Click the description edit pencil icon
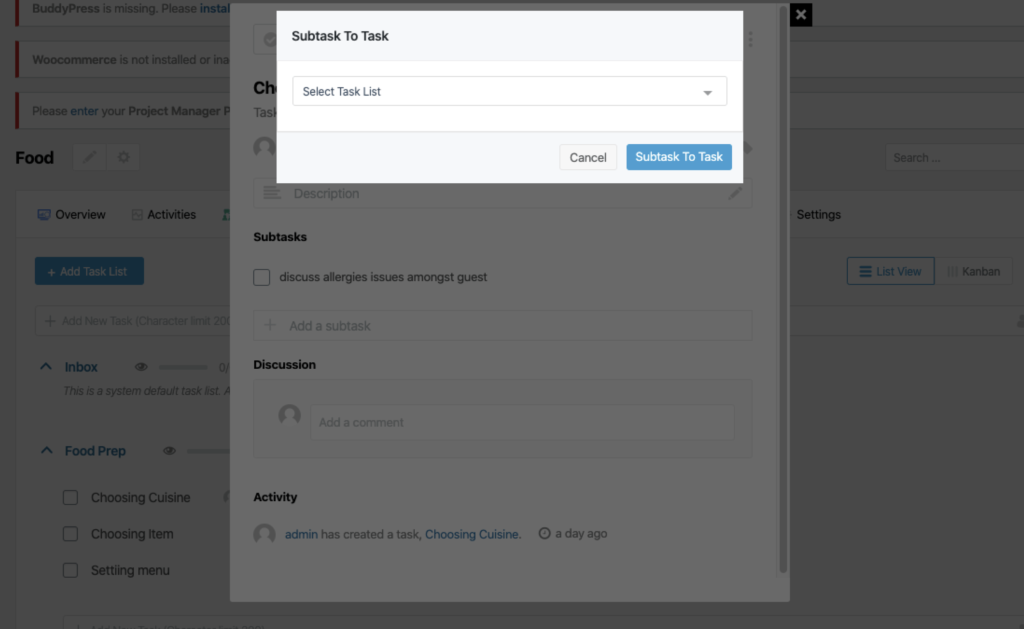 pyautogui.click(x=735, y=193)
